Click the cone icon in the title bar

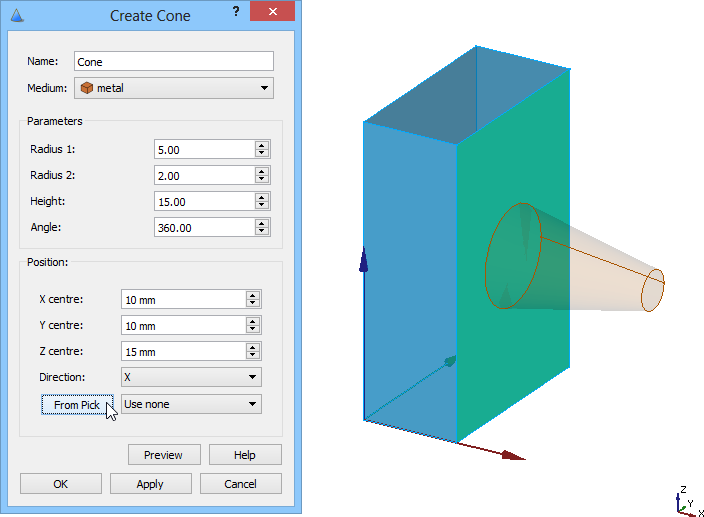pos(17,16)
